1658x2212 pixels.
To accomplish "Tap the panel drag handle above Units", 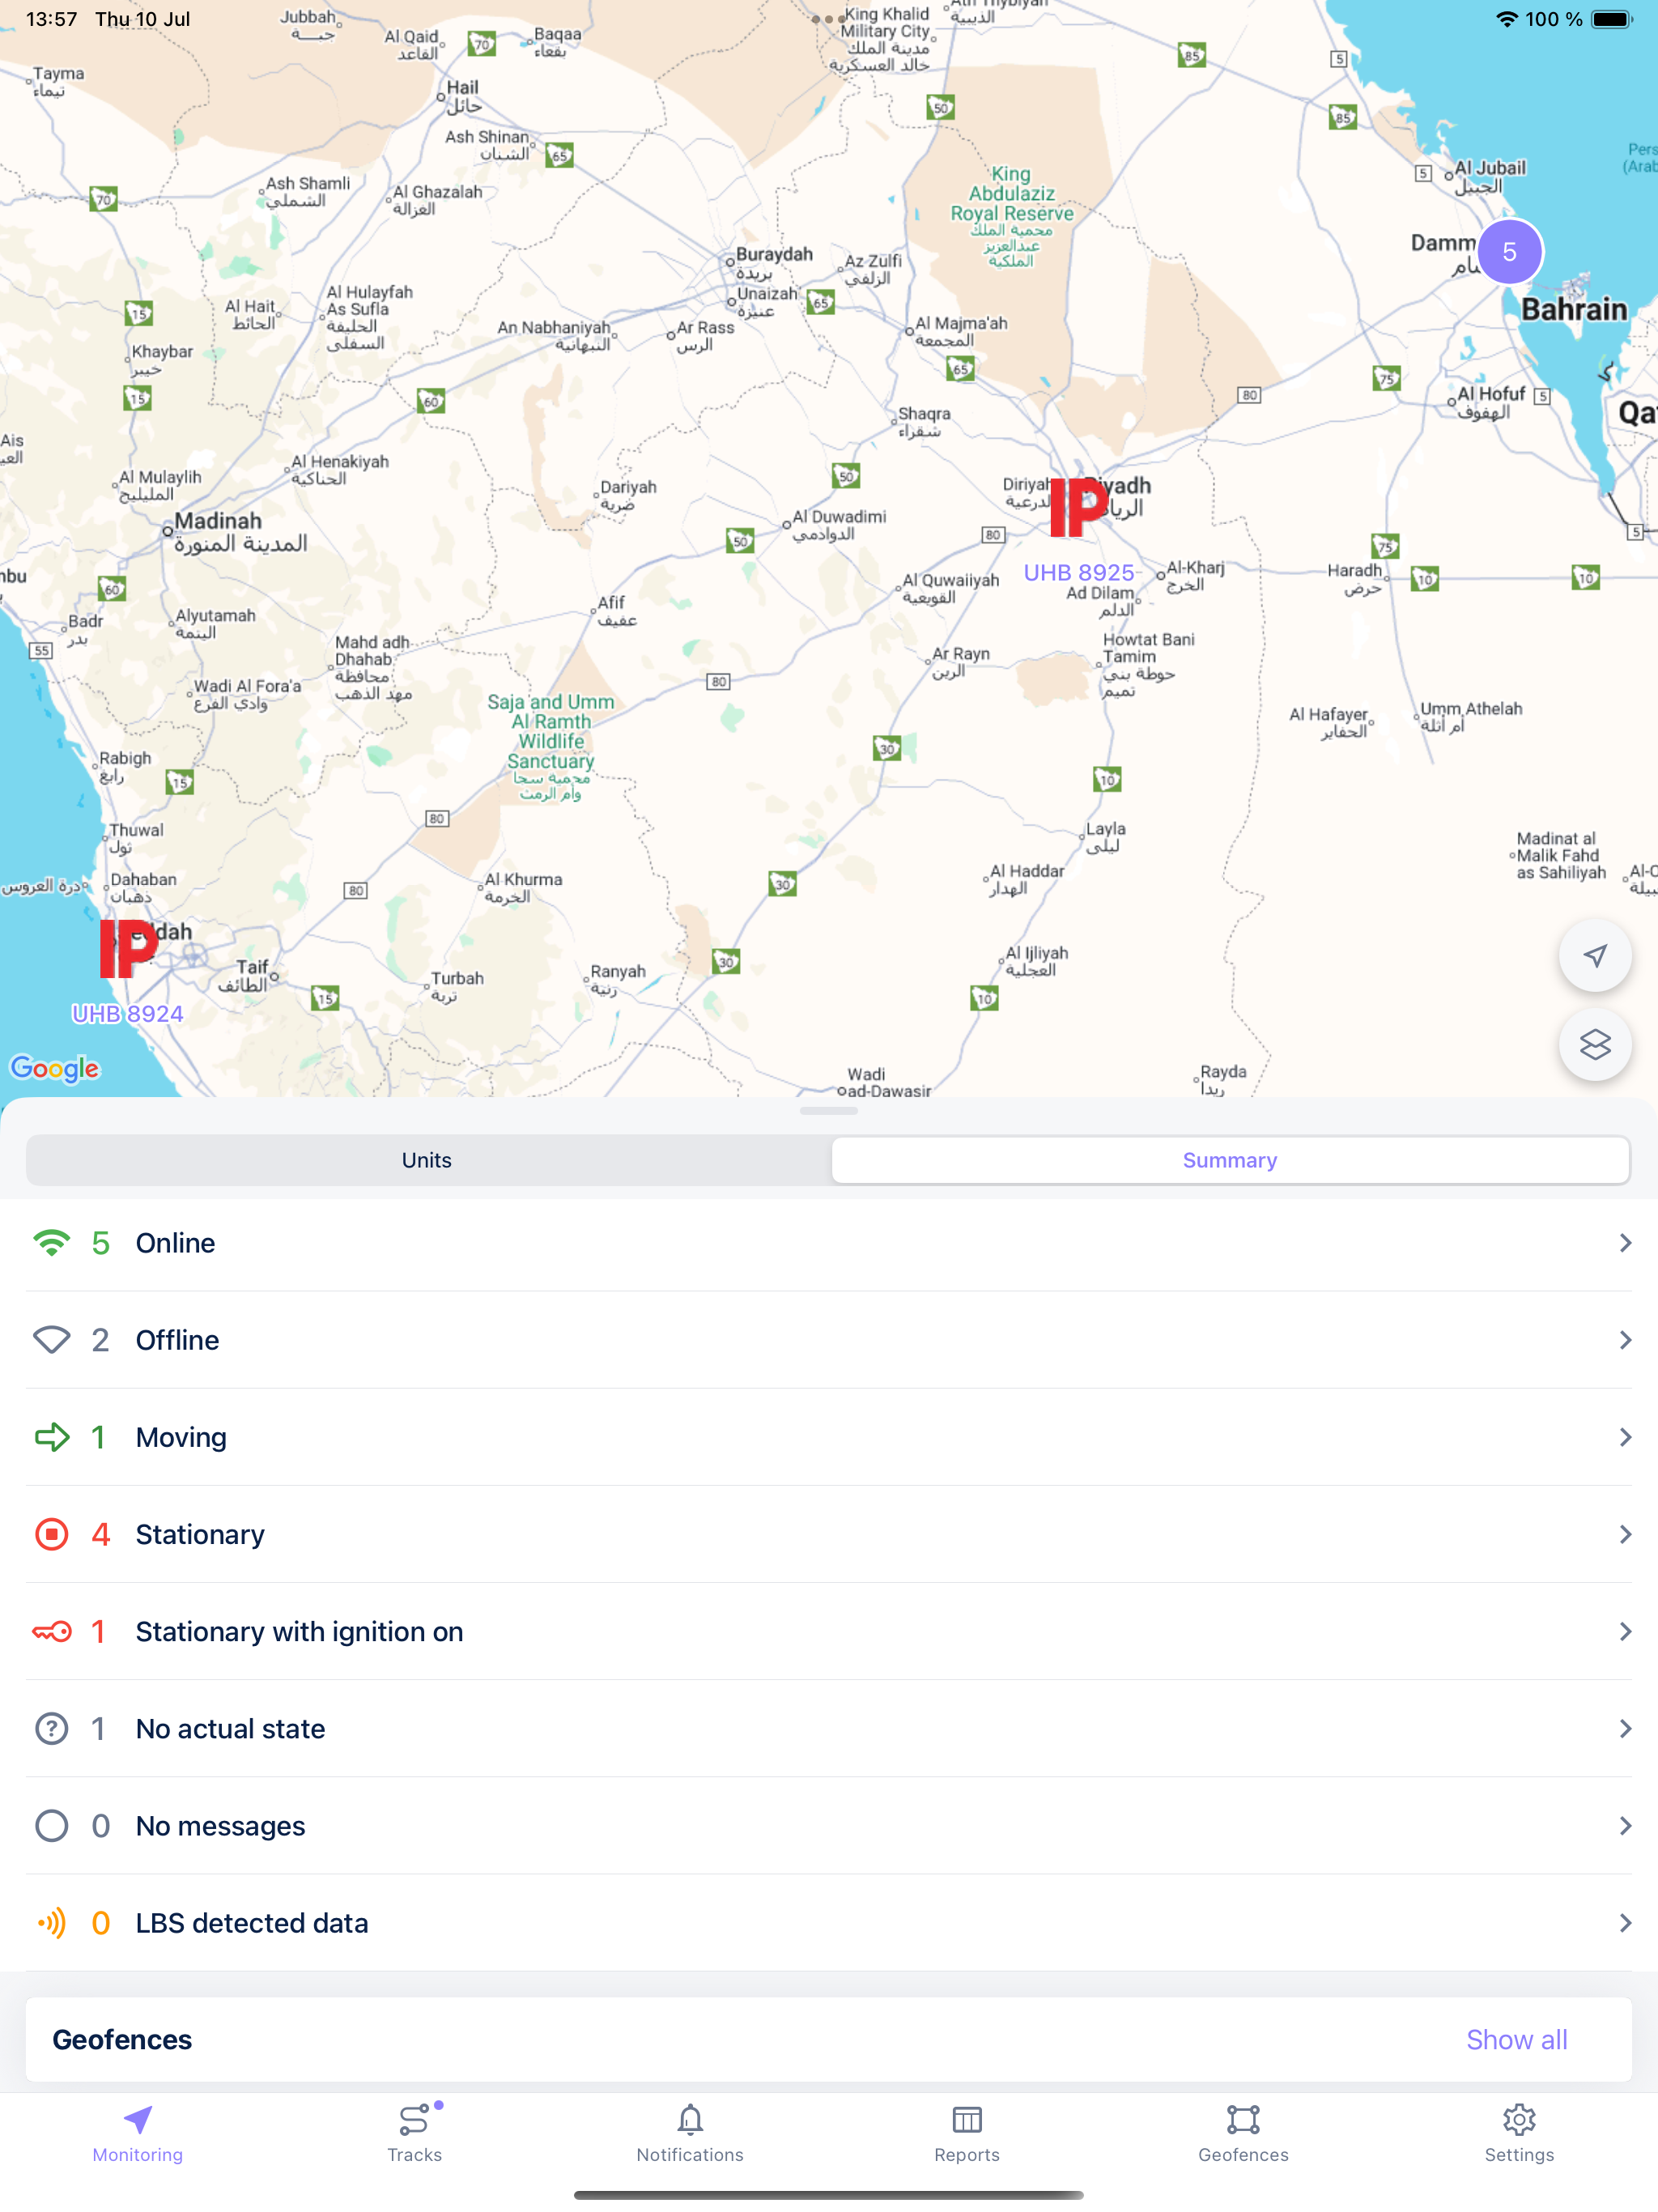I will (828, 1111).
